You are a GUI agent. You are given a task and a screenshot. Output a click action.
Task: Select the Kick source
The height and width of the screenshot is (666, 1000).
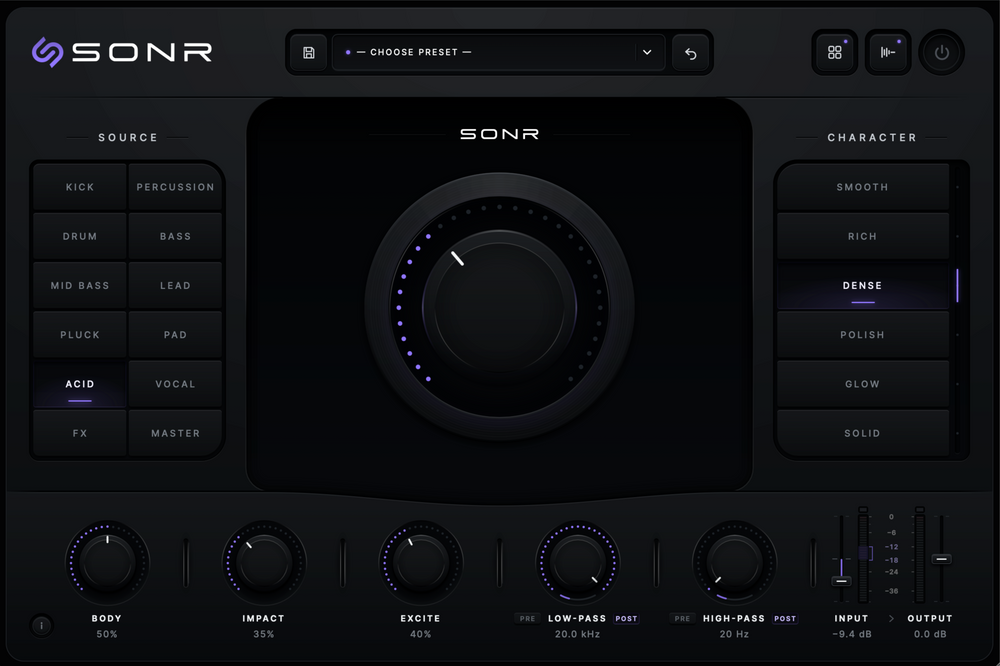pos(80,187)
